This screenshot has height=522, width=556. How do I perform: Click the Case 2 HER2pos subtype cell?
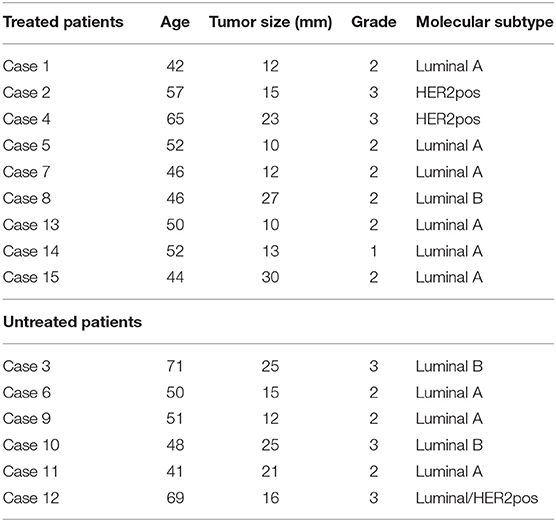[448, 93]
